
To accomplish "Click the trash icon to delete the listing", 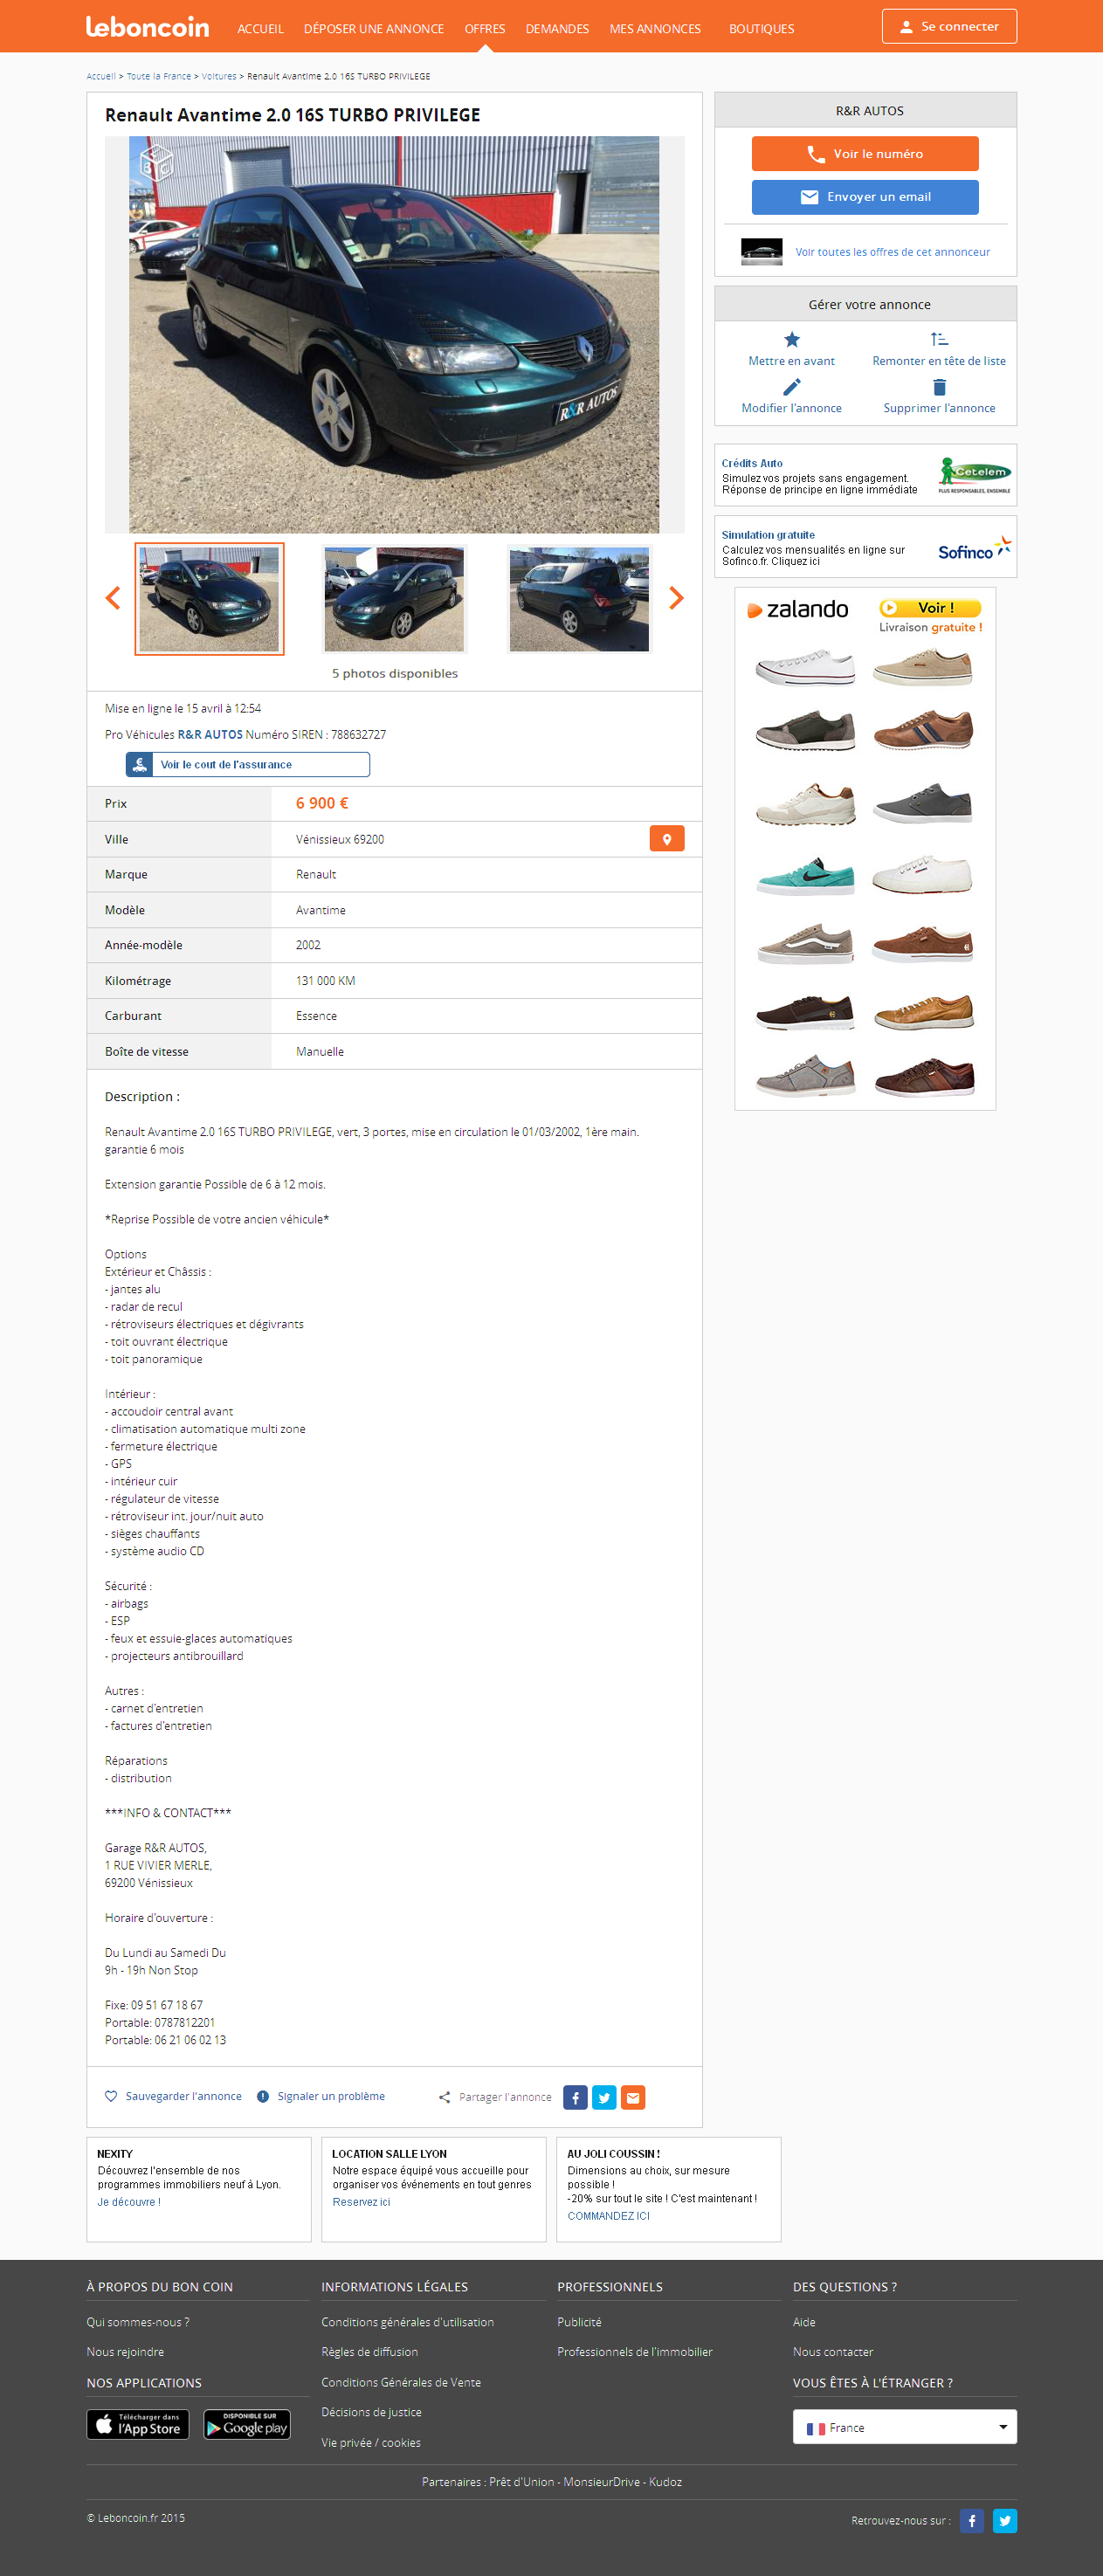I will [938, 387].
